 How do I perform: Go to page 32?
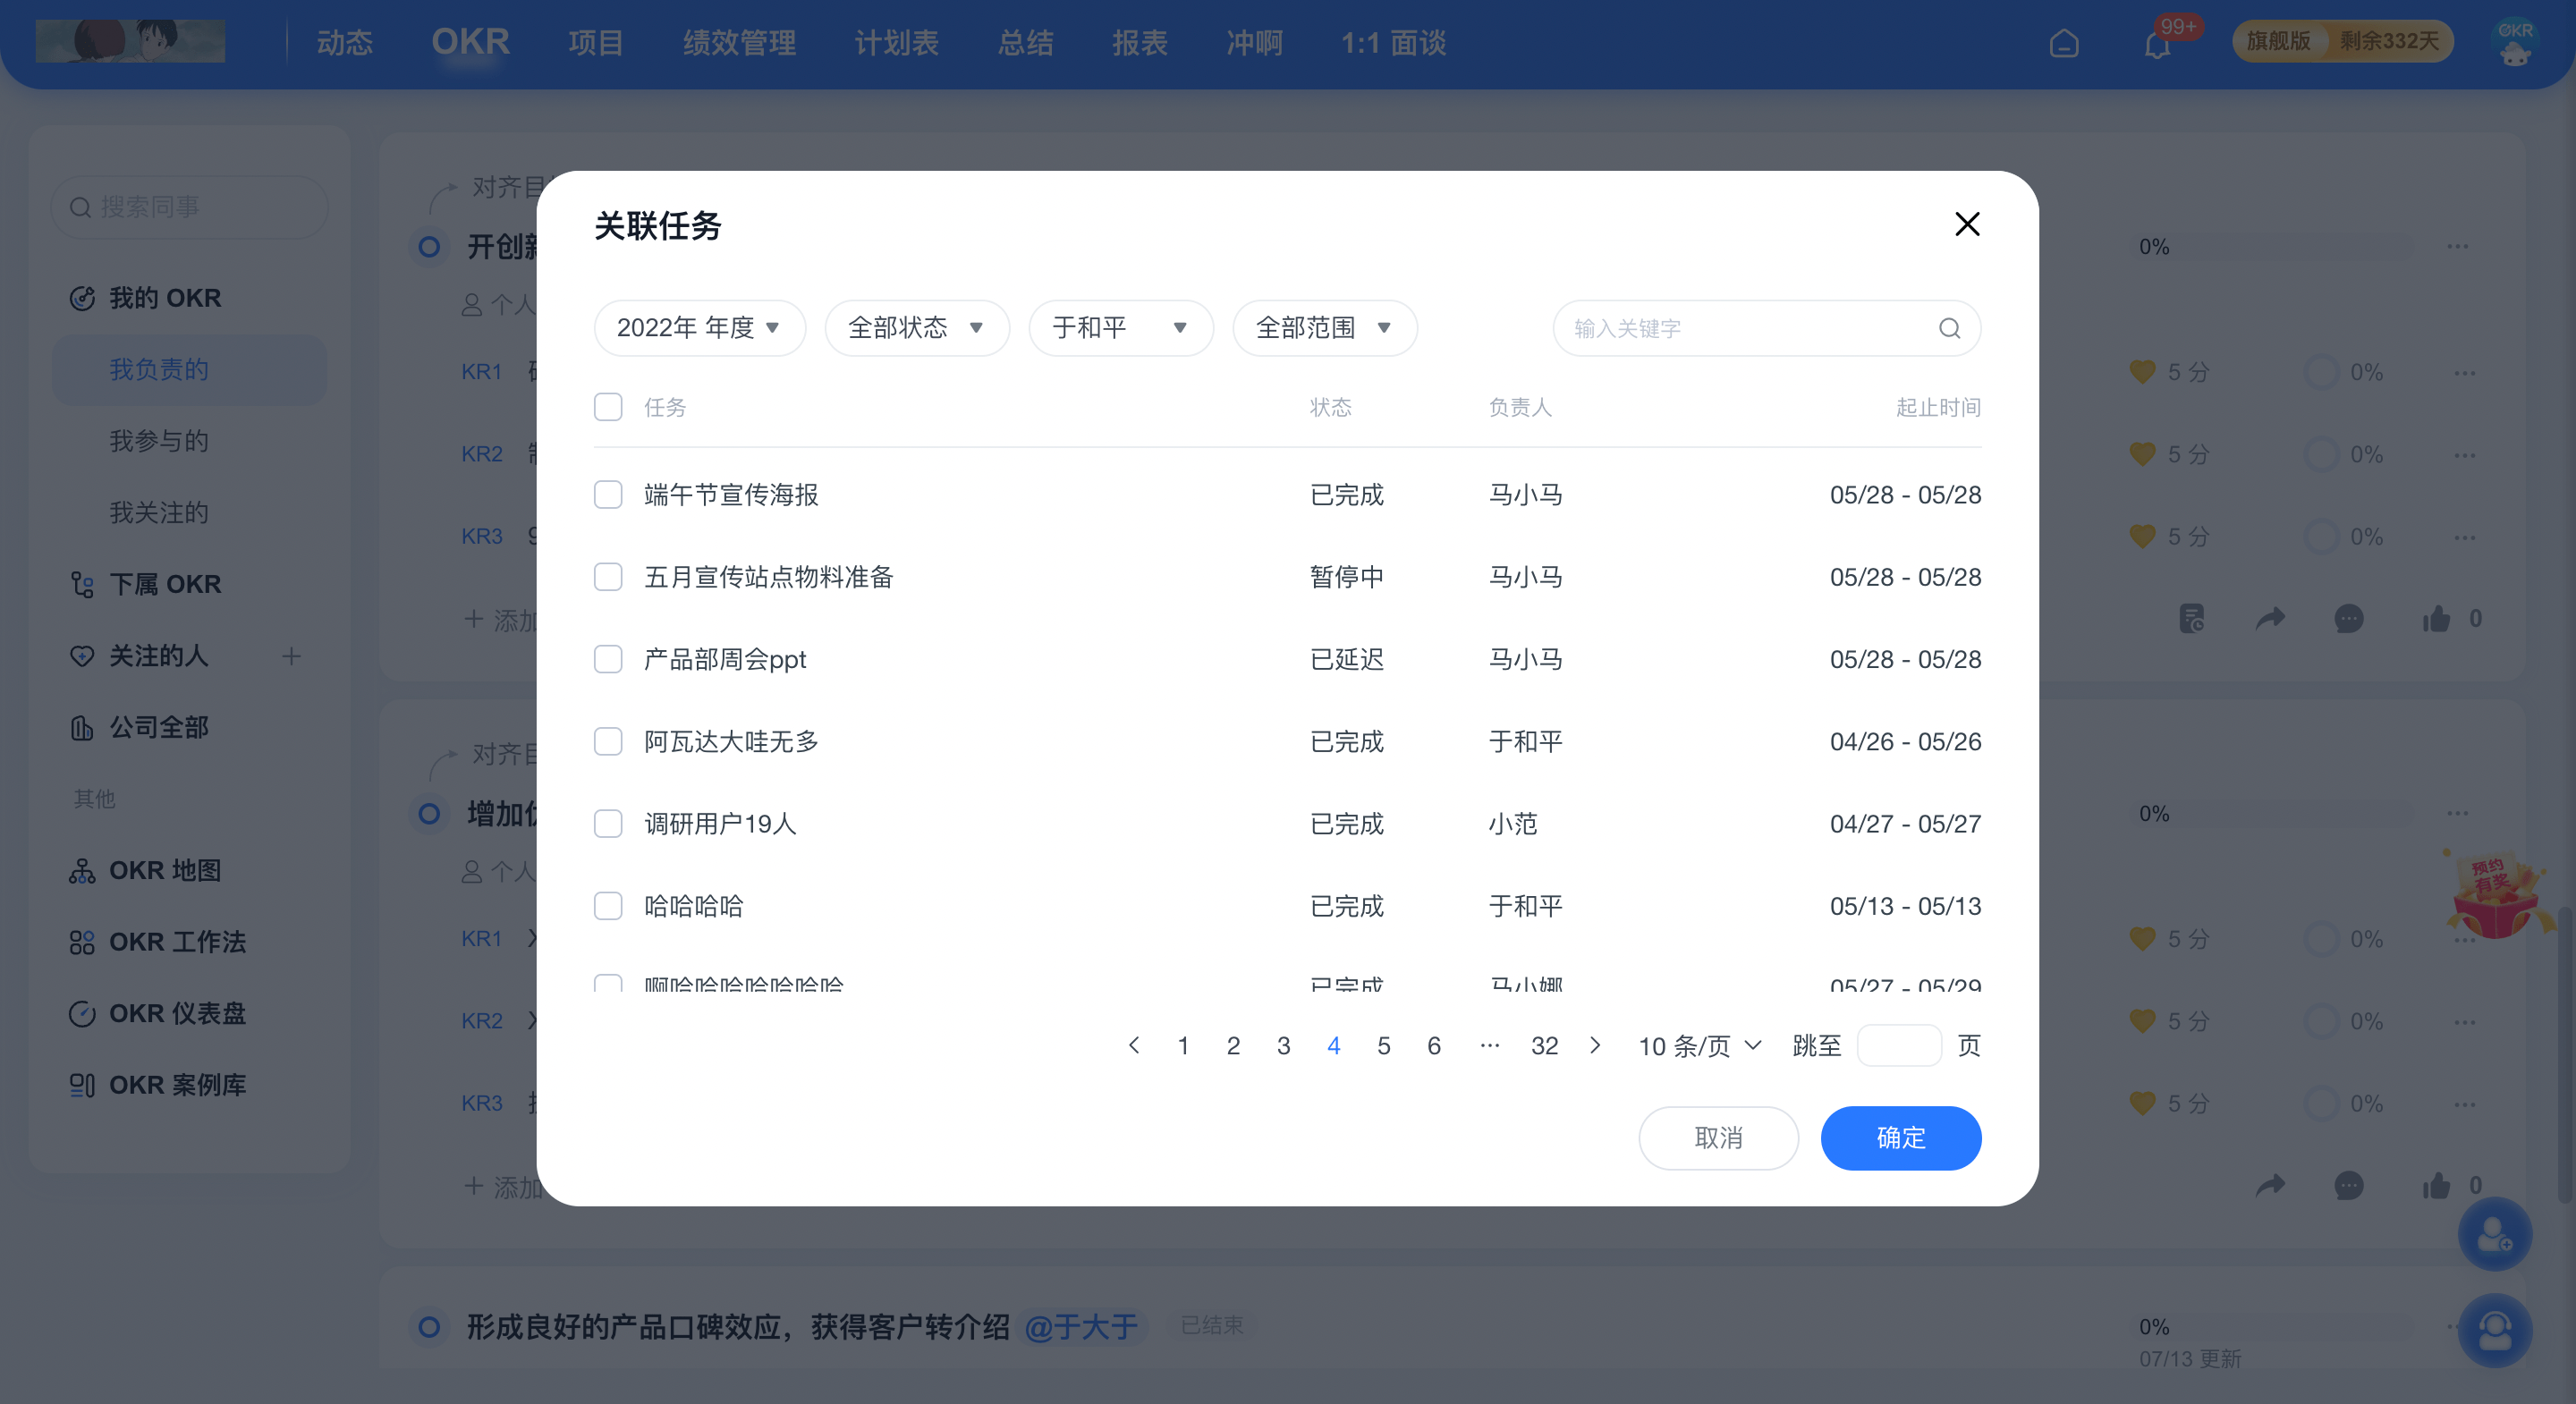[x=1544, y=1046]
